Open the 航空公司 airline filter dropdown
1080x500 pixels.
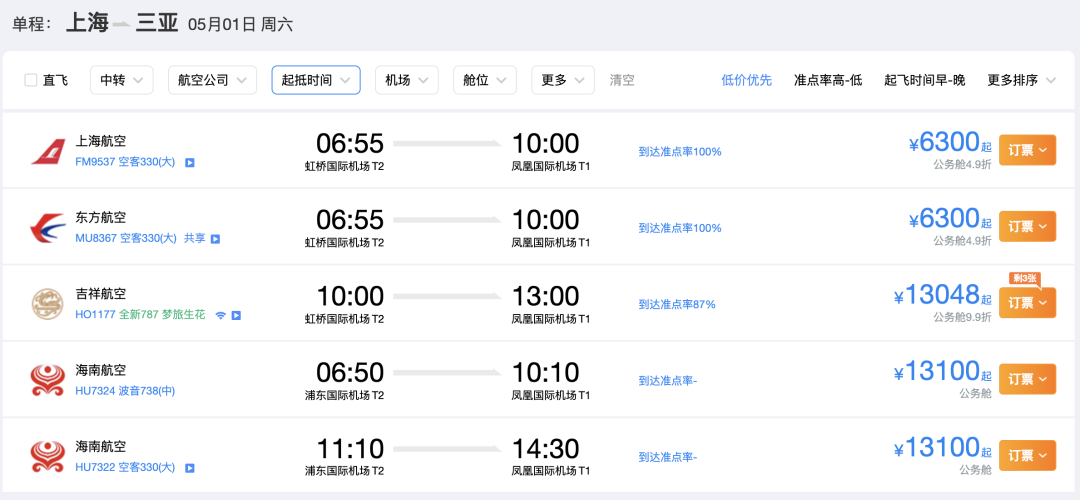click(212, 80)
